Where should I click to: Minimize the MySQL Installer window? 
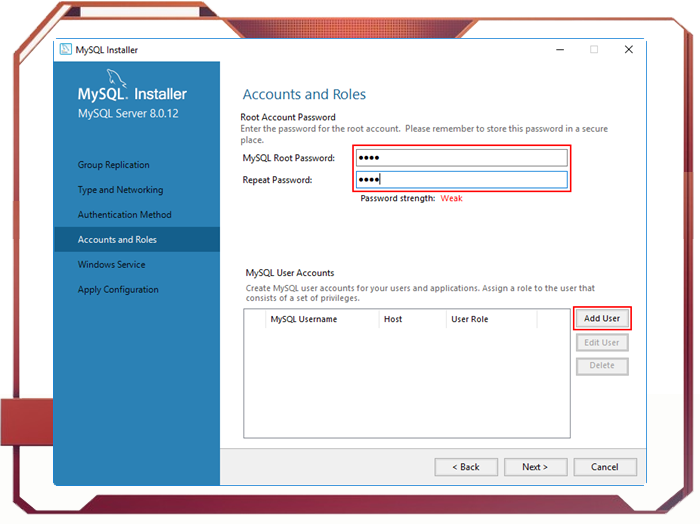point(558,49)
